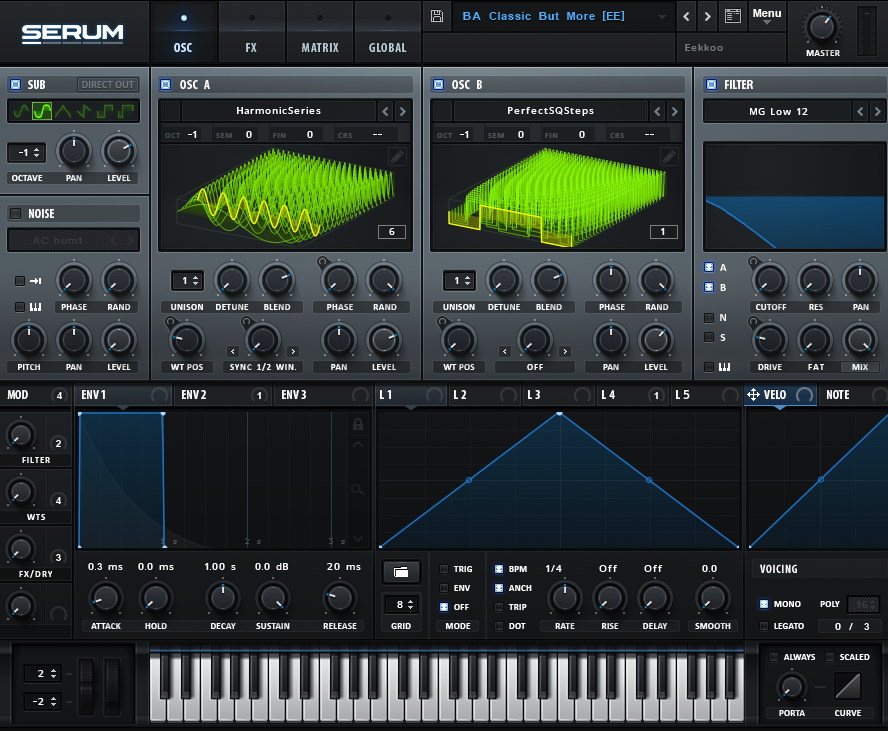
Task: Click the MIX label in filter section
Action: click(860, 367)
